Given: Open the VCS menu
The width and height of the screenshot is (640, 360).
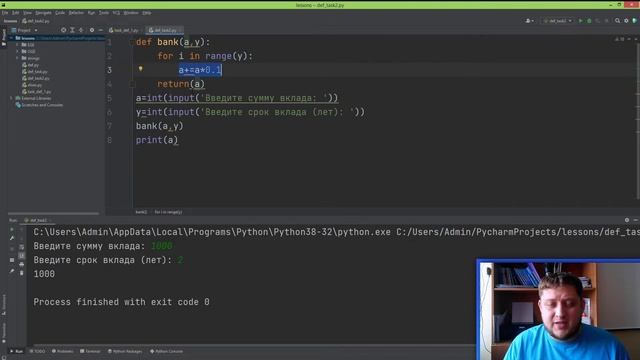Looking at the screenshot, I should (116, 13).
